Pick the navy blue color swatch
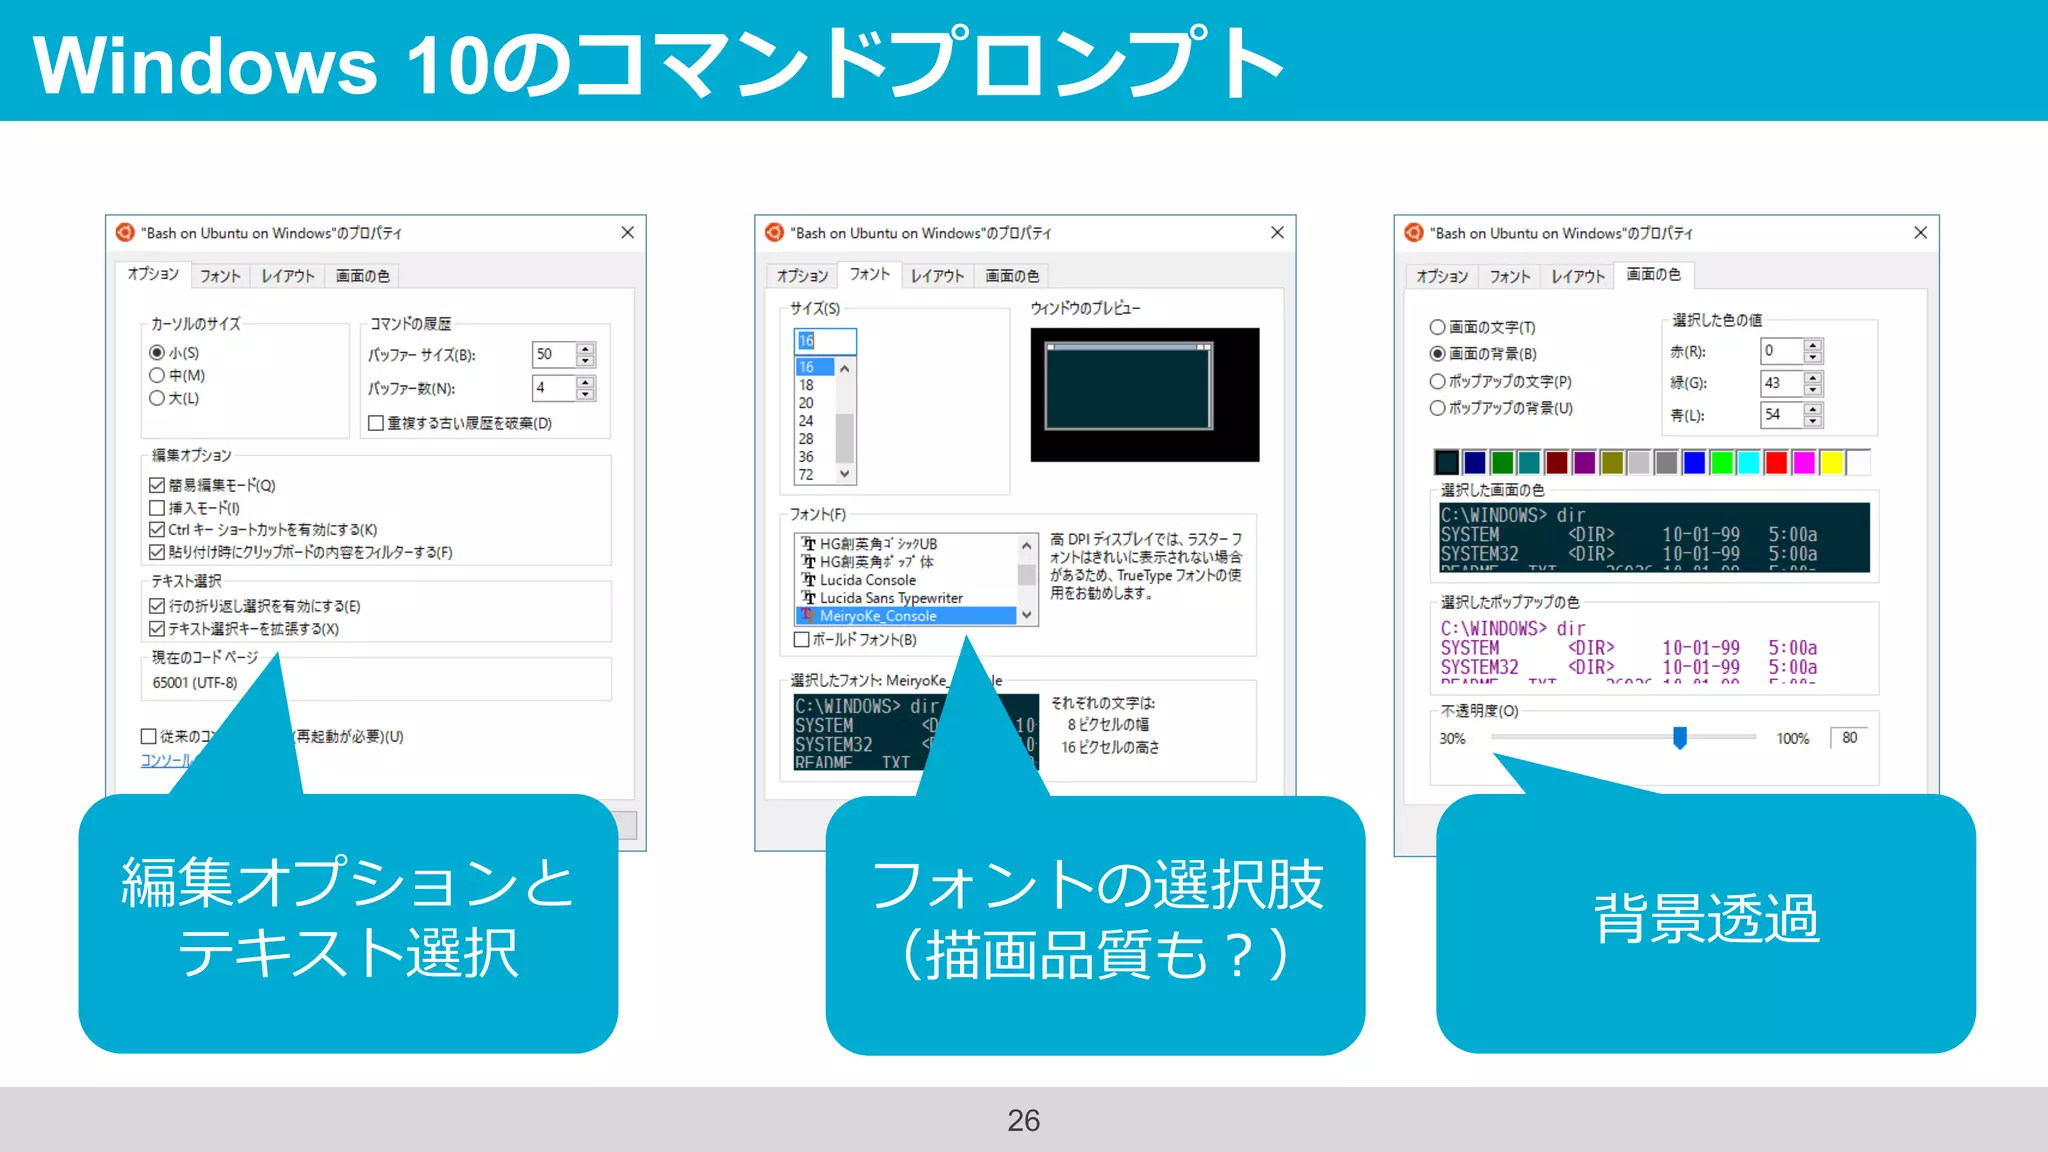This screenshot has width=2048, height=1152. click(x=1474, y=462)
